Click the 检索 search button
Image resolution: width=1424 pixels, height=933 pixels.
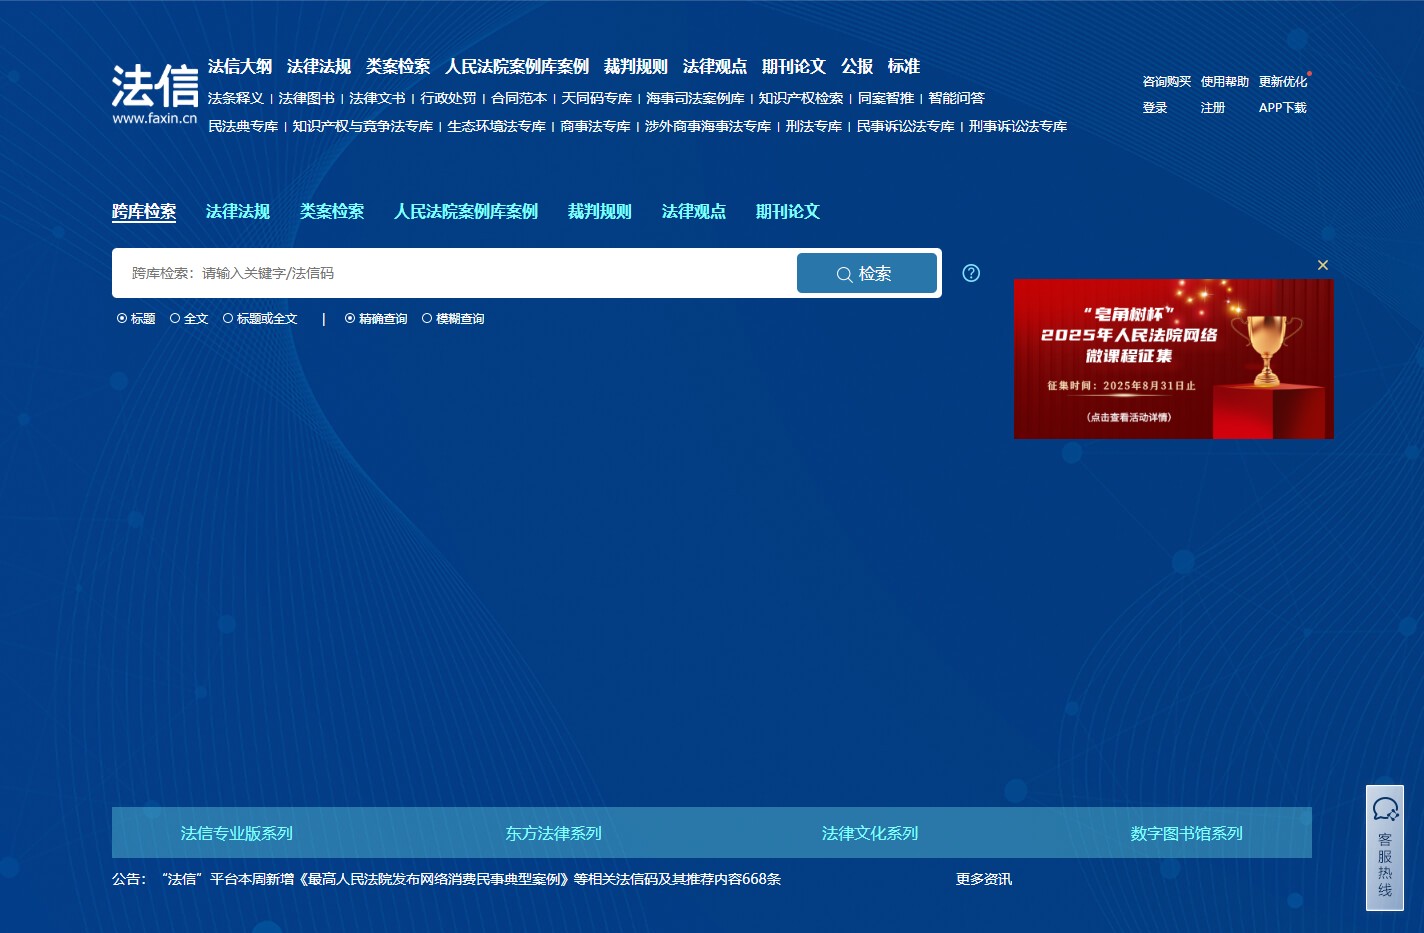(x=867, y=273)
